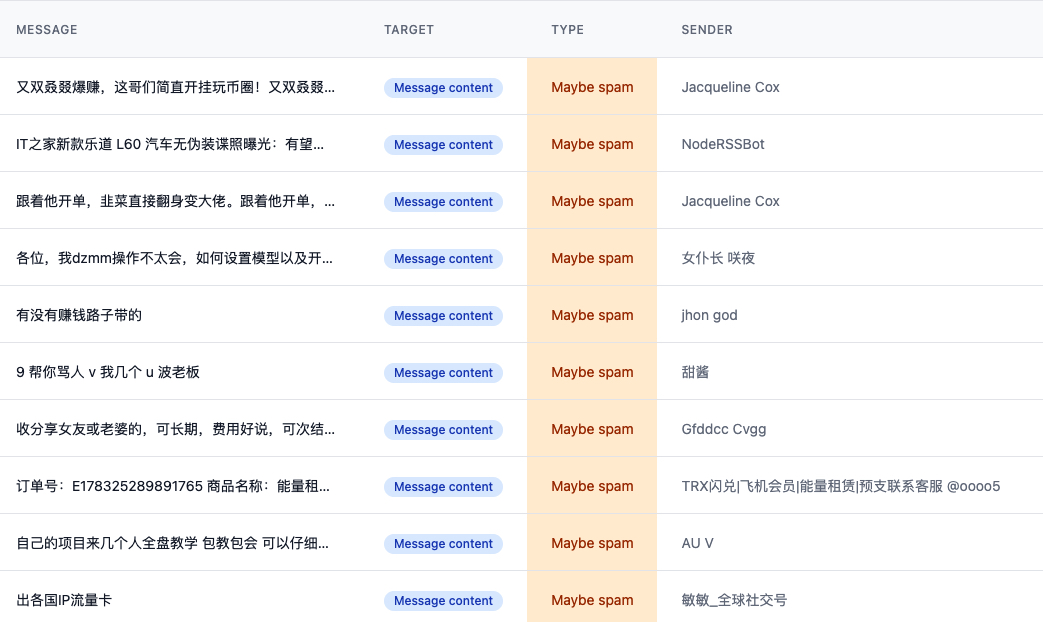This screenshot has width=1043, height=622.
Task: Click Maybe spam label in jhon god row
Action: pos(592,315)
